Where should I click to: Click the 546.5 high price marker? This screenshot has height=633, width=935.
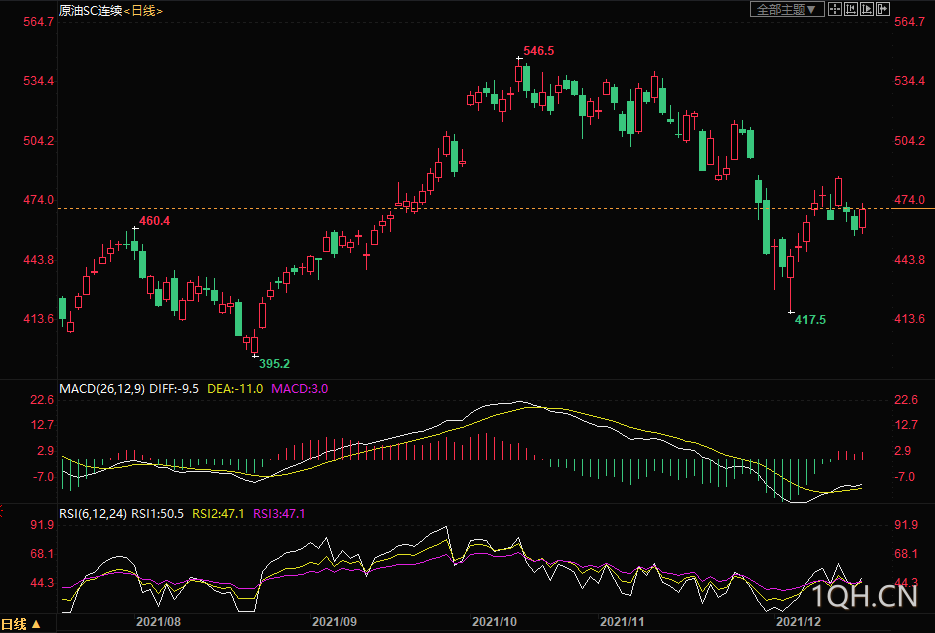(x=538, y=50)
